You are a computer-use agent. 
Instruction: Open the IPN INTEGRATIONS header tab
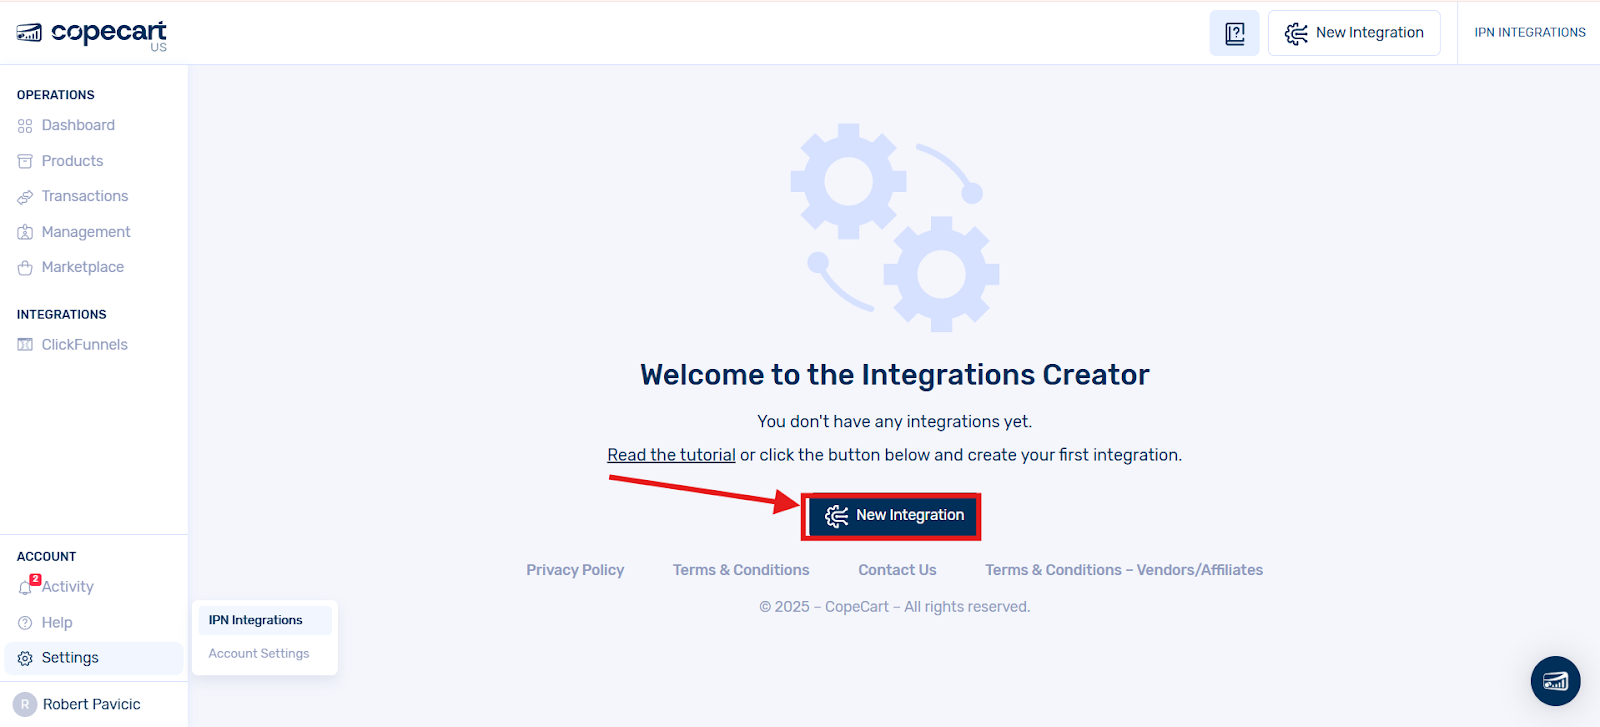pos(1530,33)
